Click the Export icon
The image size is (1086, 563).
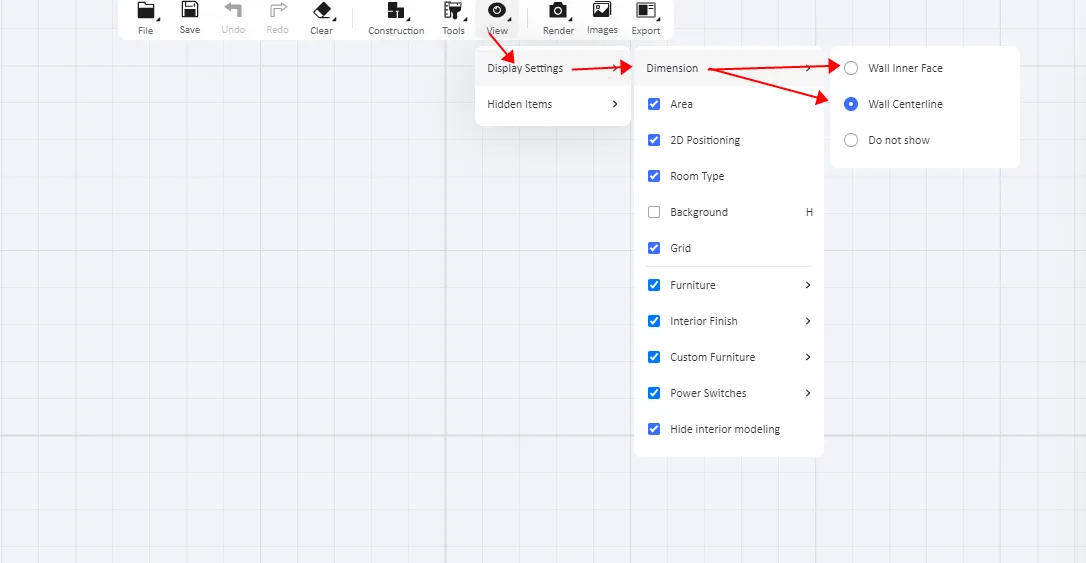point(646,12)
